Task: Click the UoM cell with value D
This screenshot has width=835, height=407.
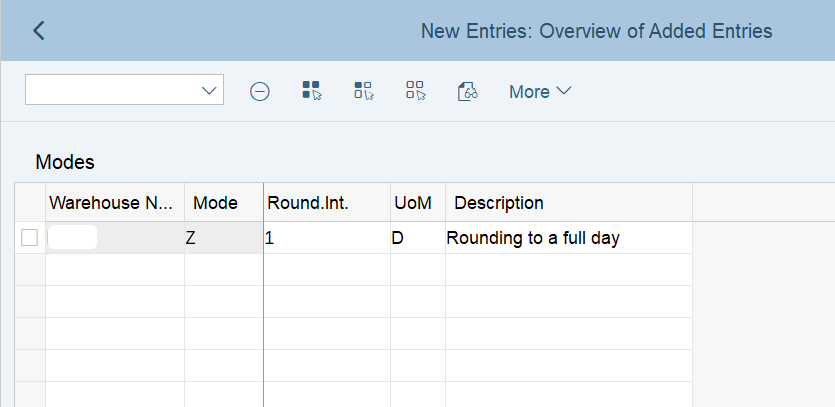Action: pos(418,238)
